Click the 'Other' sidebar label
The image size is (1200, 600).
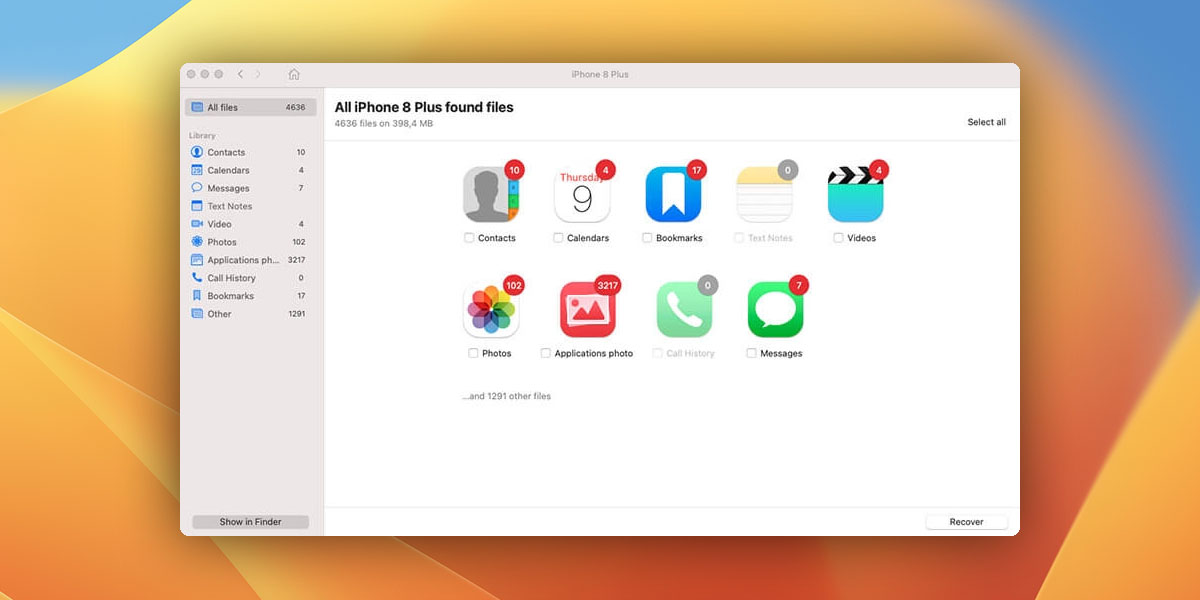coord(219,314)
